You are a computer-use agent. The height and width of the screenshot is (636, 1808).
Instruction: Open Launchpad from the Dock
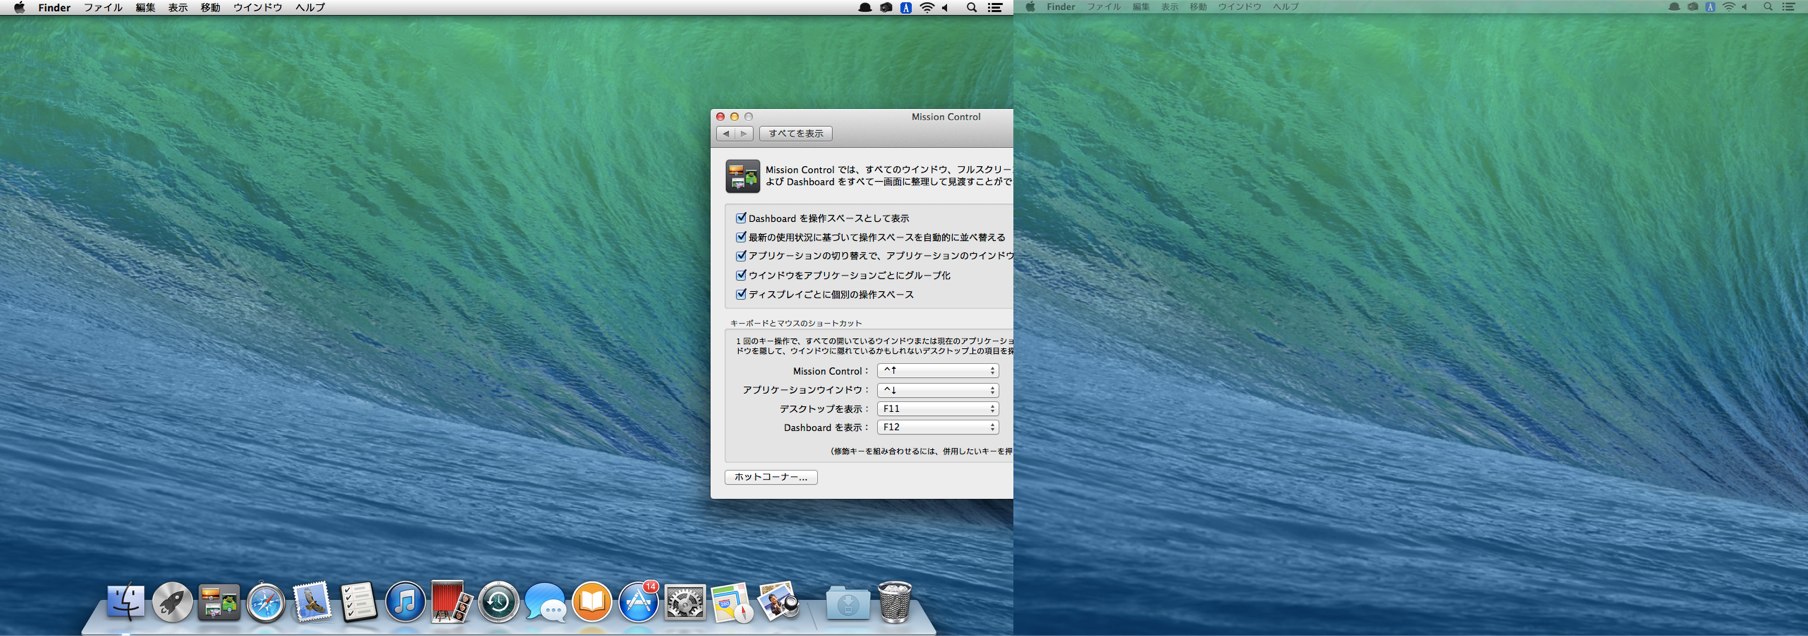pos(172,602)
